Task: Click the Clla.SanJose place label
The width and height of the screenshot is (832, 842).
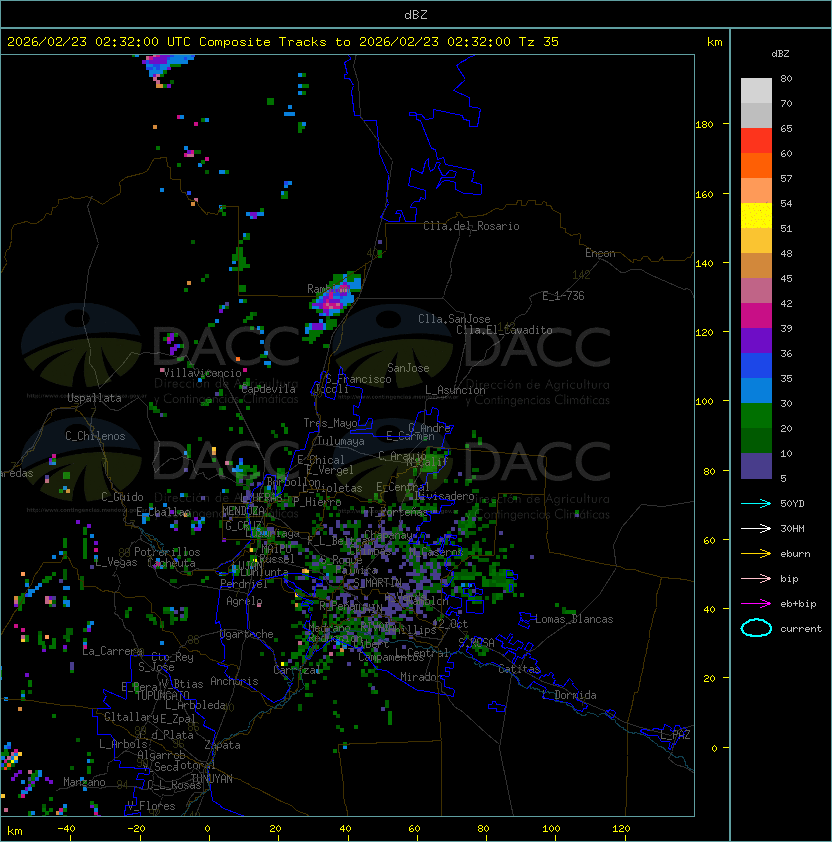Action: tap(454, 319)
